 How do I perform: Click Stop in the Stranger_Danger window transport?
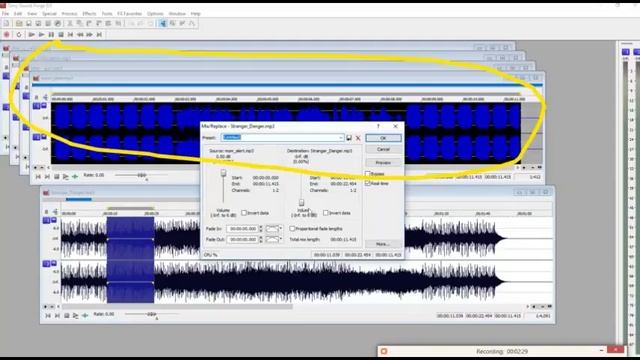tap(67, 315)
